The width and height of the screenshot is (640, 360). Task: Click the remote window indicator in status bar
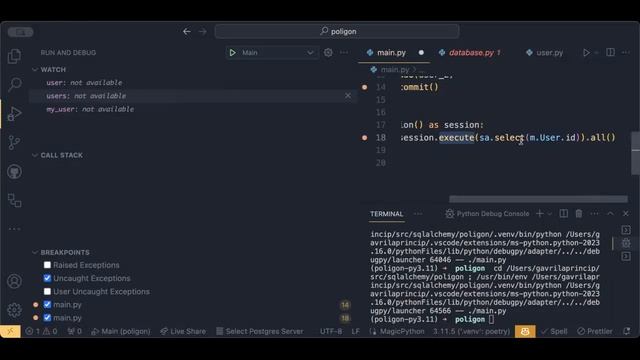tap(10, 331)
